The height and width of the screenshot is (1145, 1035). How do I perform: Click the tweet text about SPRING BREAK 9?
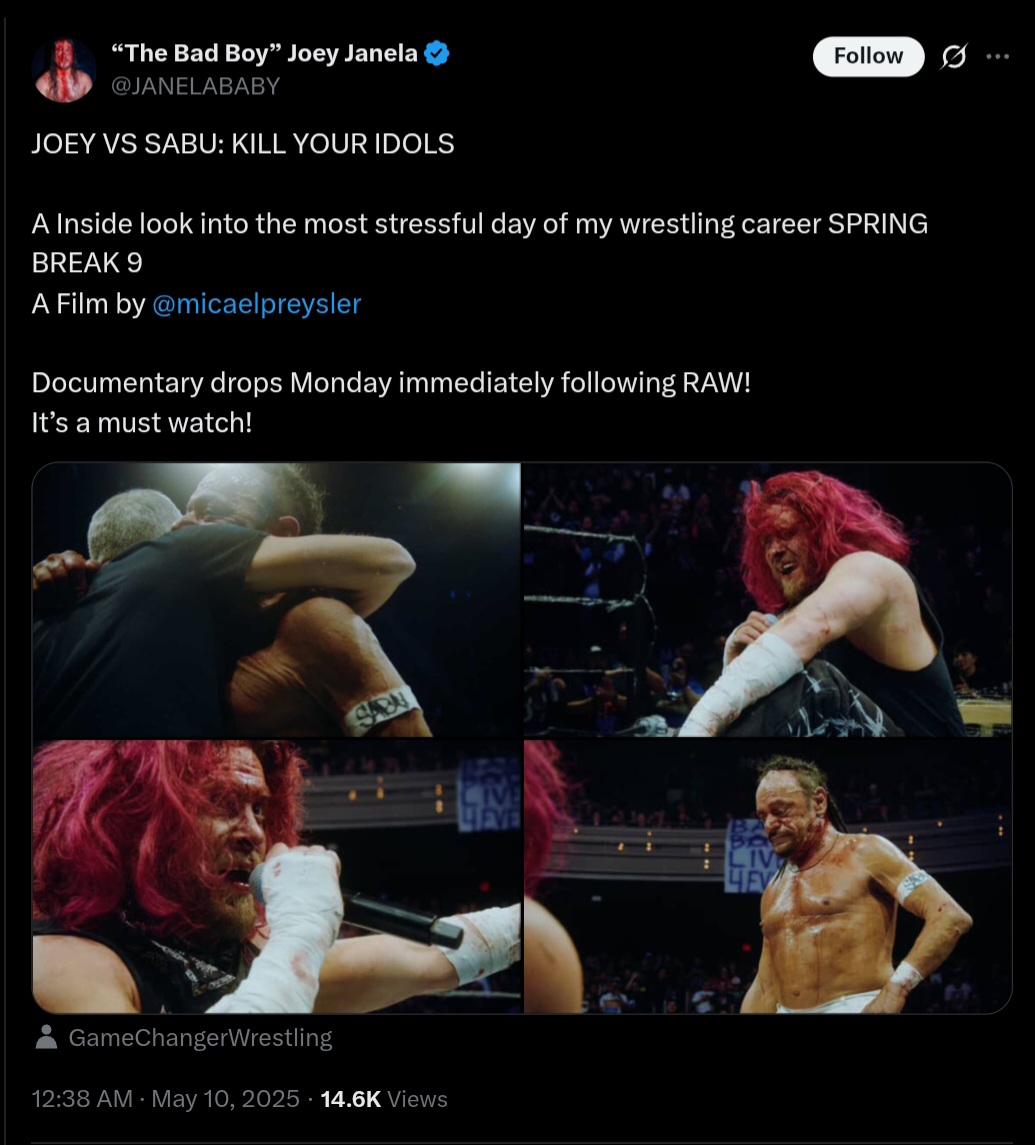pyautogui.click(x=479, y=243)
